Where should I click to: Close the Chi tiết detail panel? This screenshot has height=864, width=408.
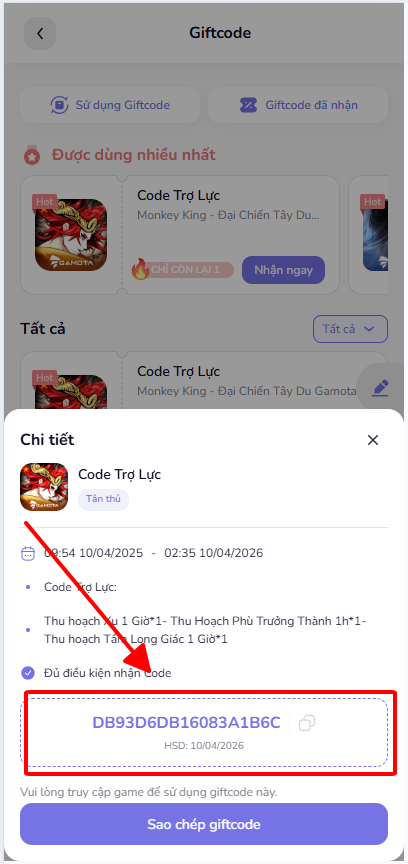pos(373,440)
